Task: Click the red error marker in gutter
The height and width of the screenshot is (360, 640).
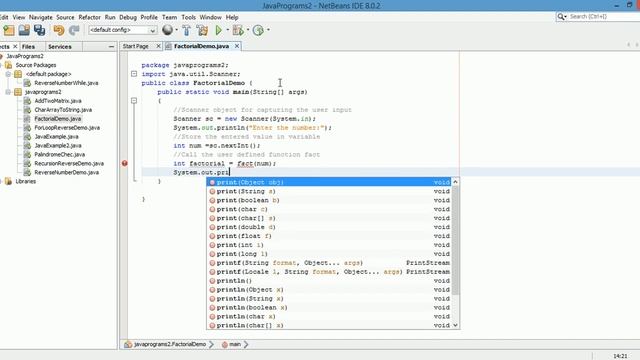Action: coord(124,163)
